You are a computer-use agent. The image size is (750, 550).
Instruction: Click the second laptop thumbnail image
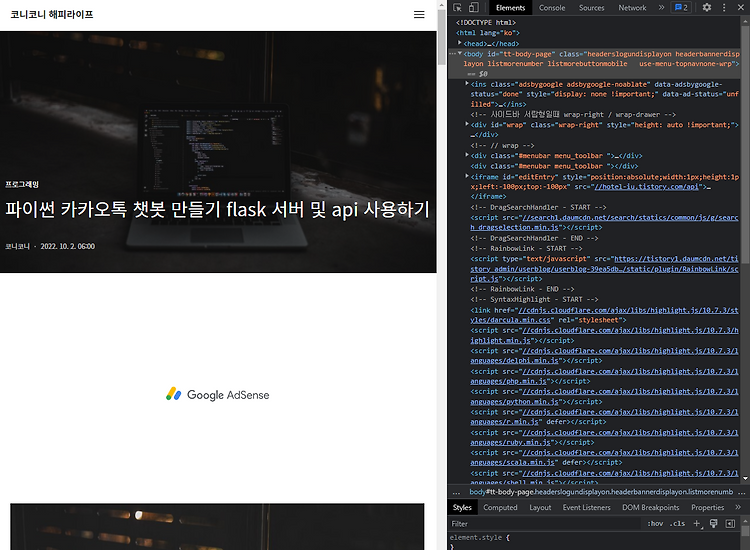pyautogui.click(x=217, y=527)
